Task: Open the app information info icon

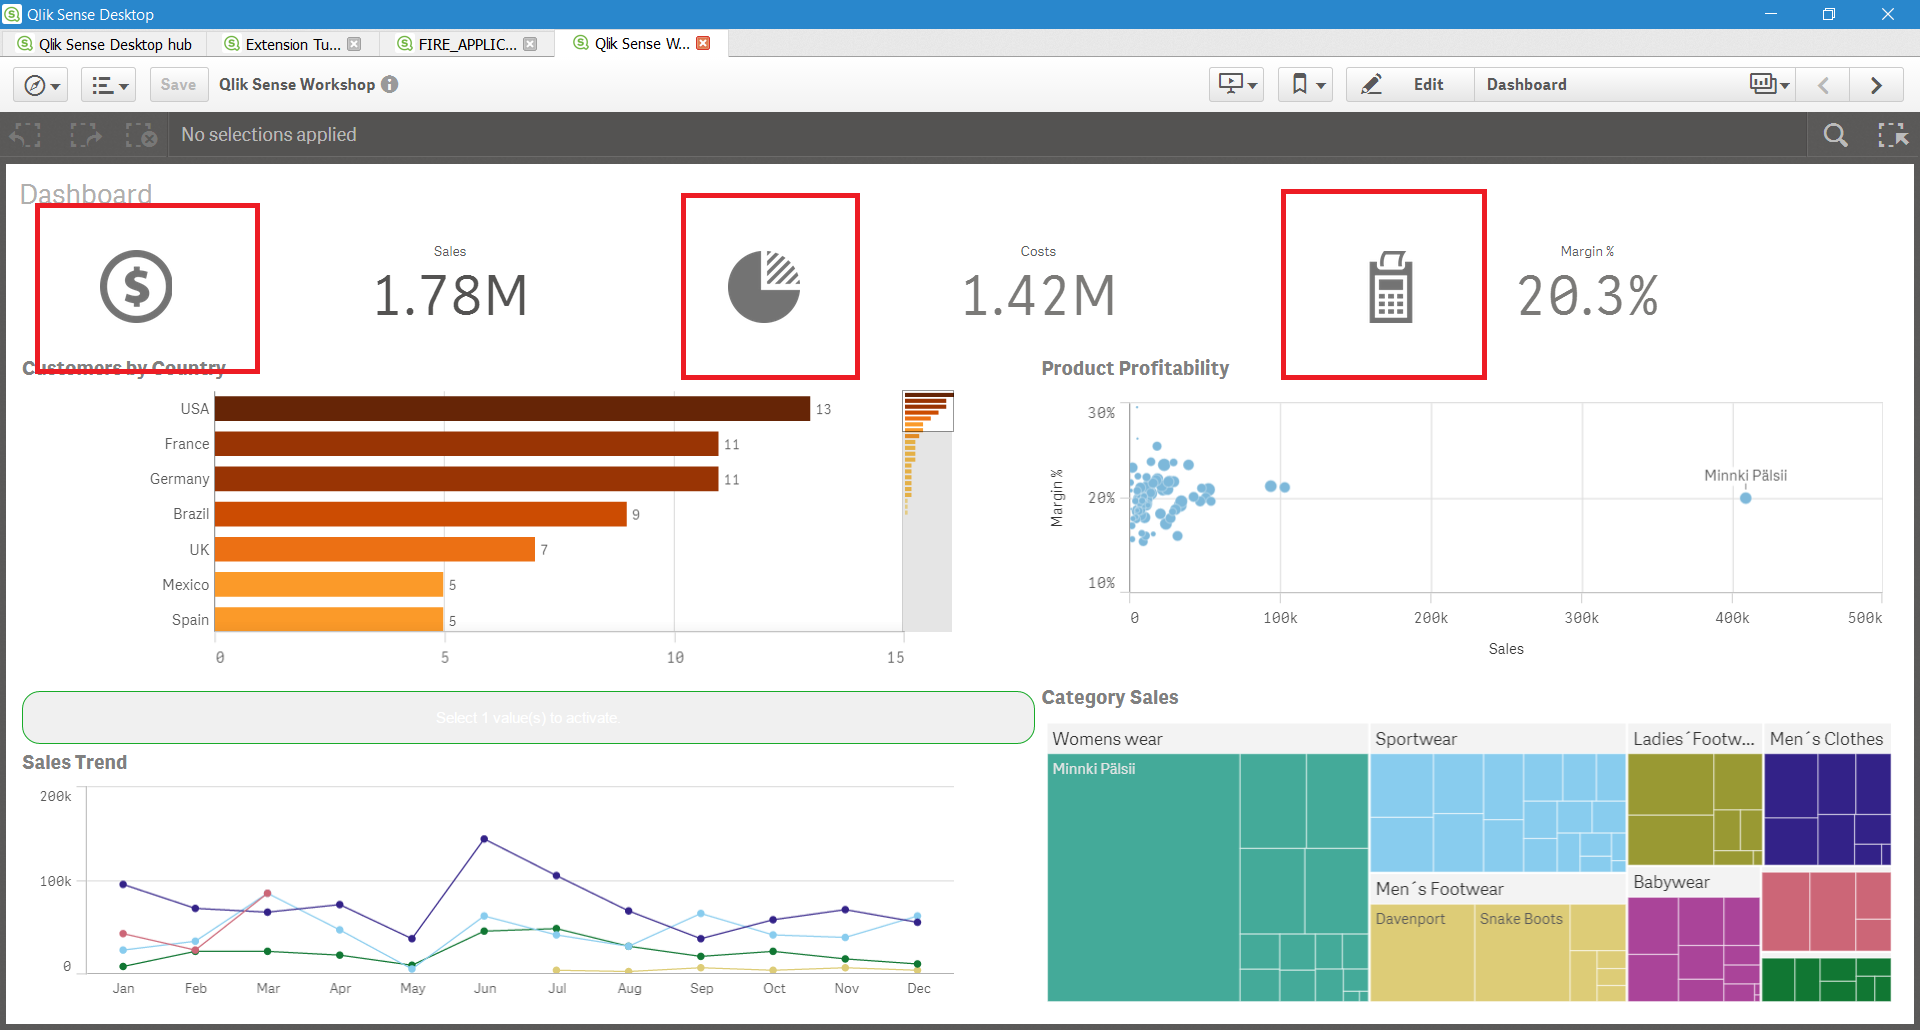Action: (x=389, y=84)
